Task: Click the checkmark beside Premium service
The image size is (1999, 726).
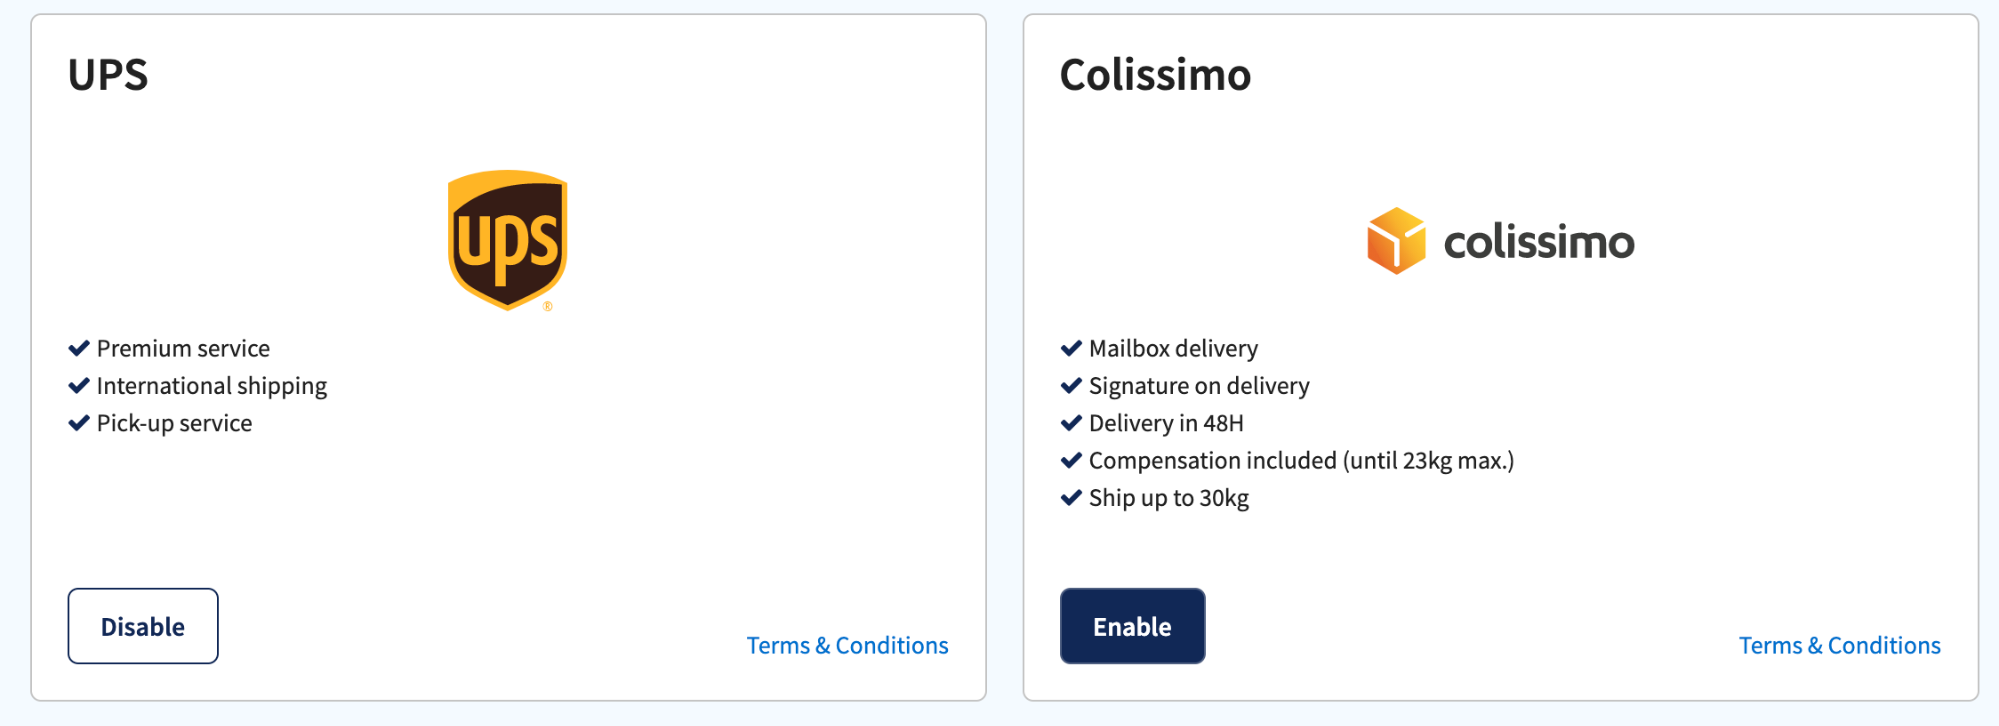Action: [79, 348]
